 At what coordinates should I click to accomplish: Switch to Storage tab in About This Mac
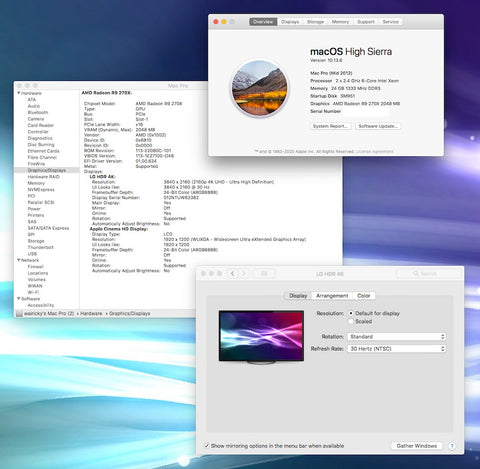pyautogui.click(x=315, y=22)
